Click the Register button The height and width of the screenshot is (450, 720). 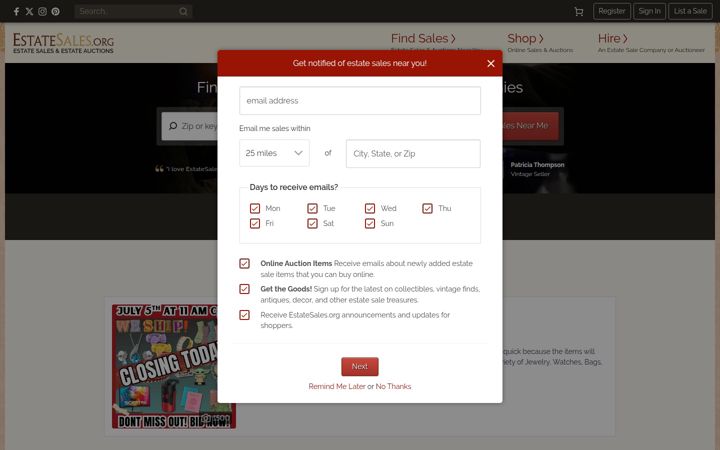612,11
